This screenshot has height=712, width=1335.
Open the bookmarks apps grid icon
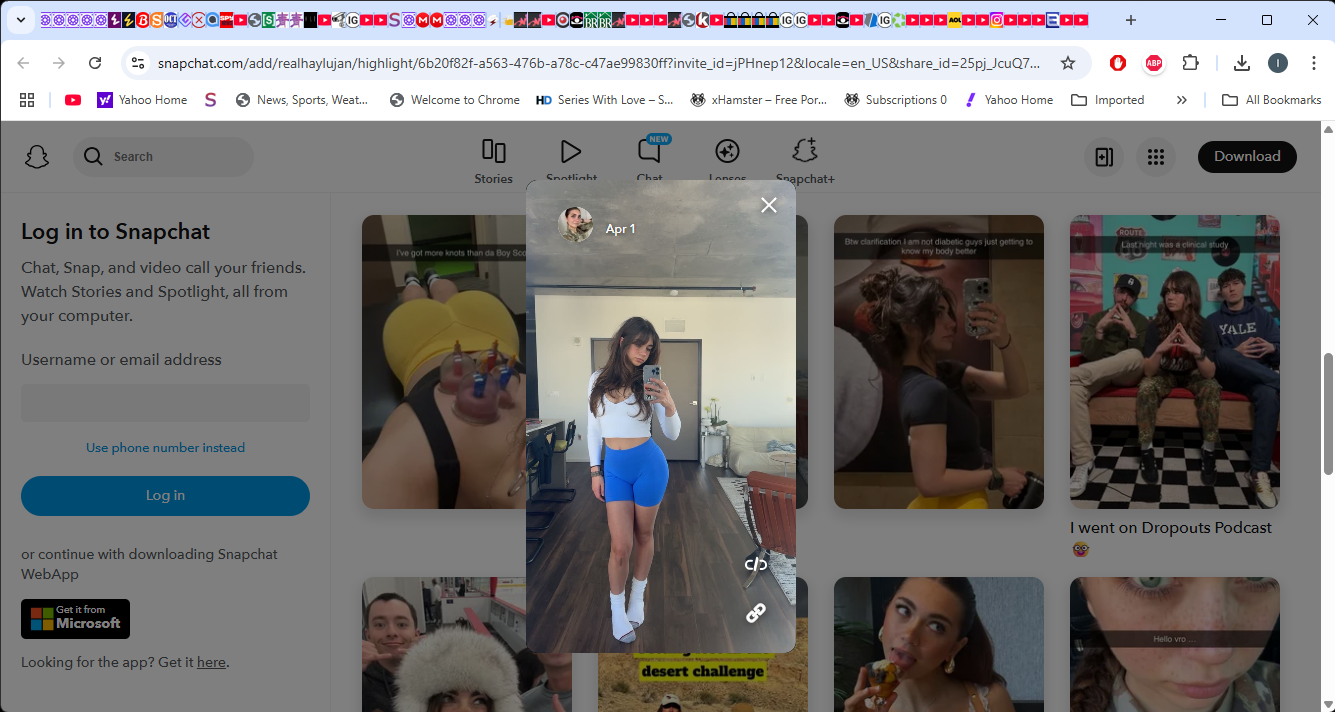pyautogui.click(x=27, y=100)
